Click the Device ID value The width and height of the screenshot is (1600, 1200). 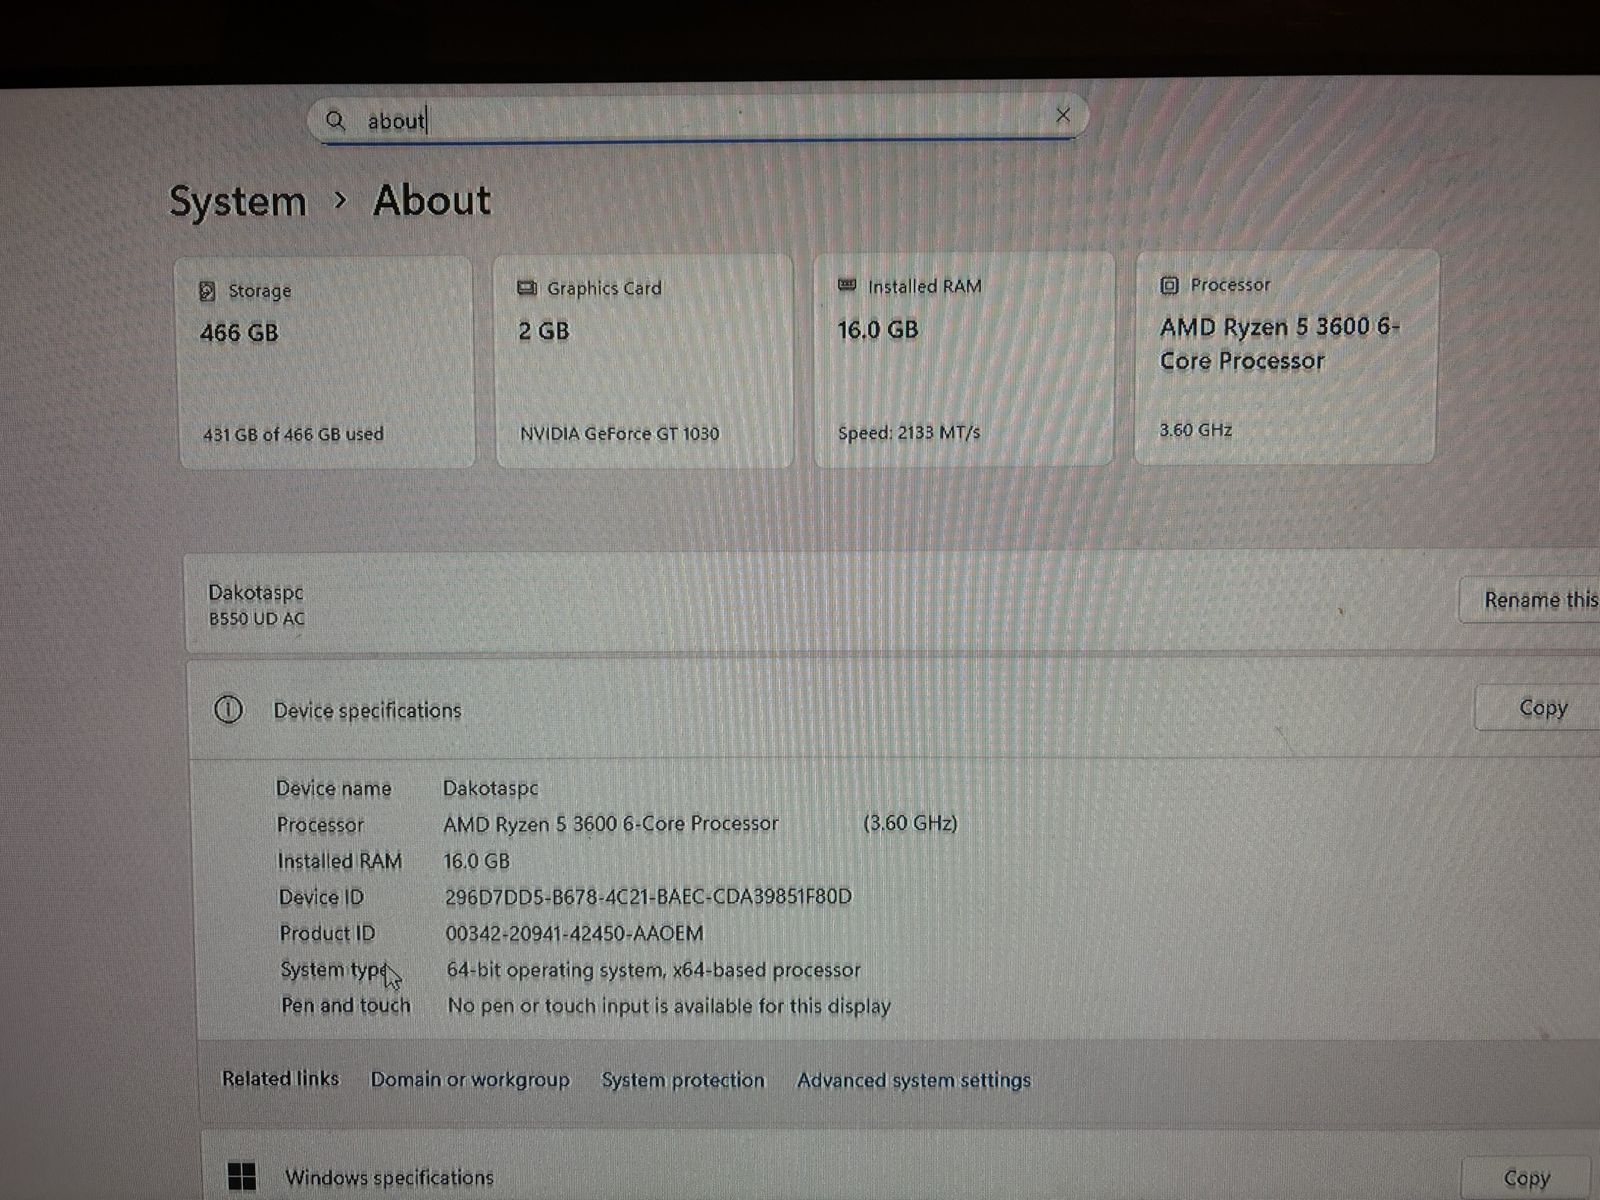pyautogui.click(x=648, y=897)
